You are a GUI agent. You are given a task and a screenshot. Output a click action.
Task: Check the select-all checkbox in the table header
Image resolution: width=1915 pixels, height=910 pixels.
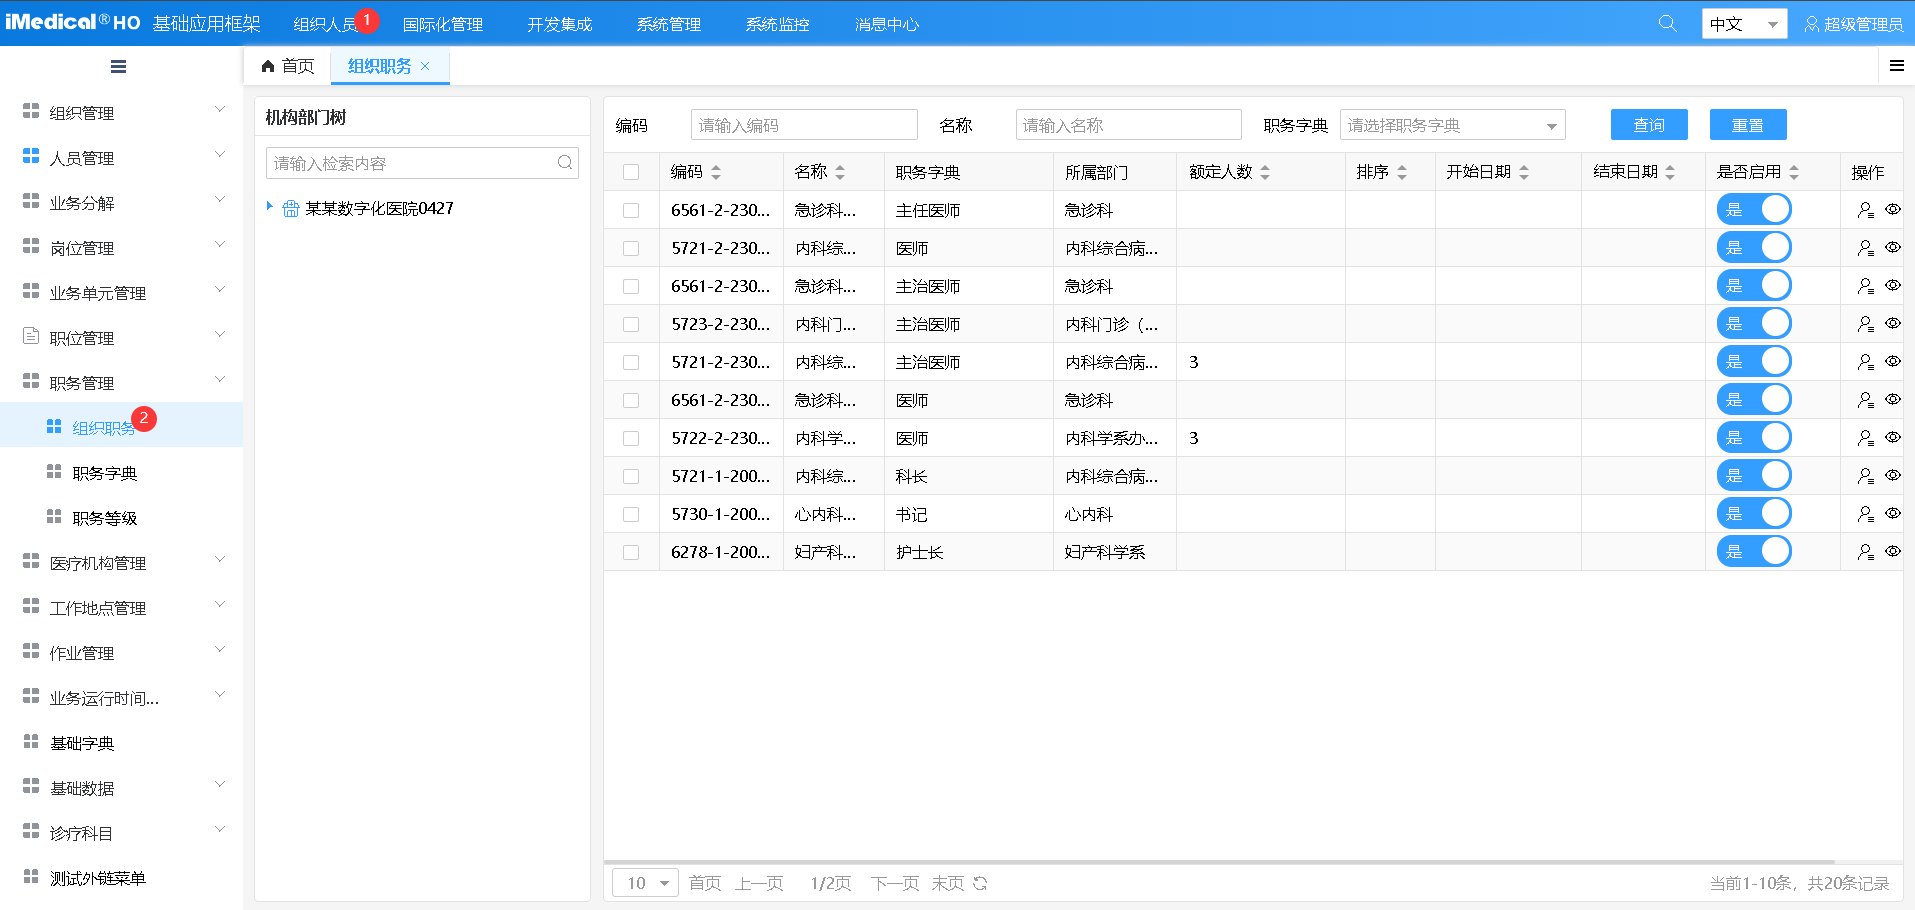click(631, 172)
